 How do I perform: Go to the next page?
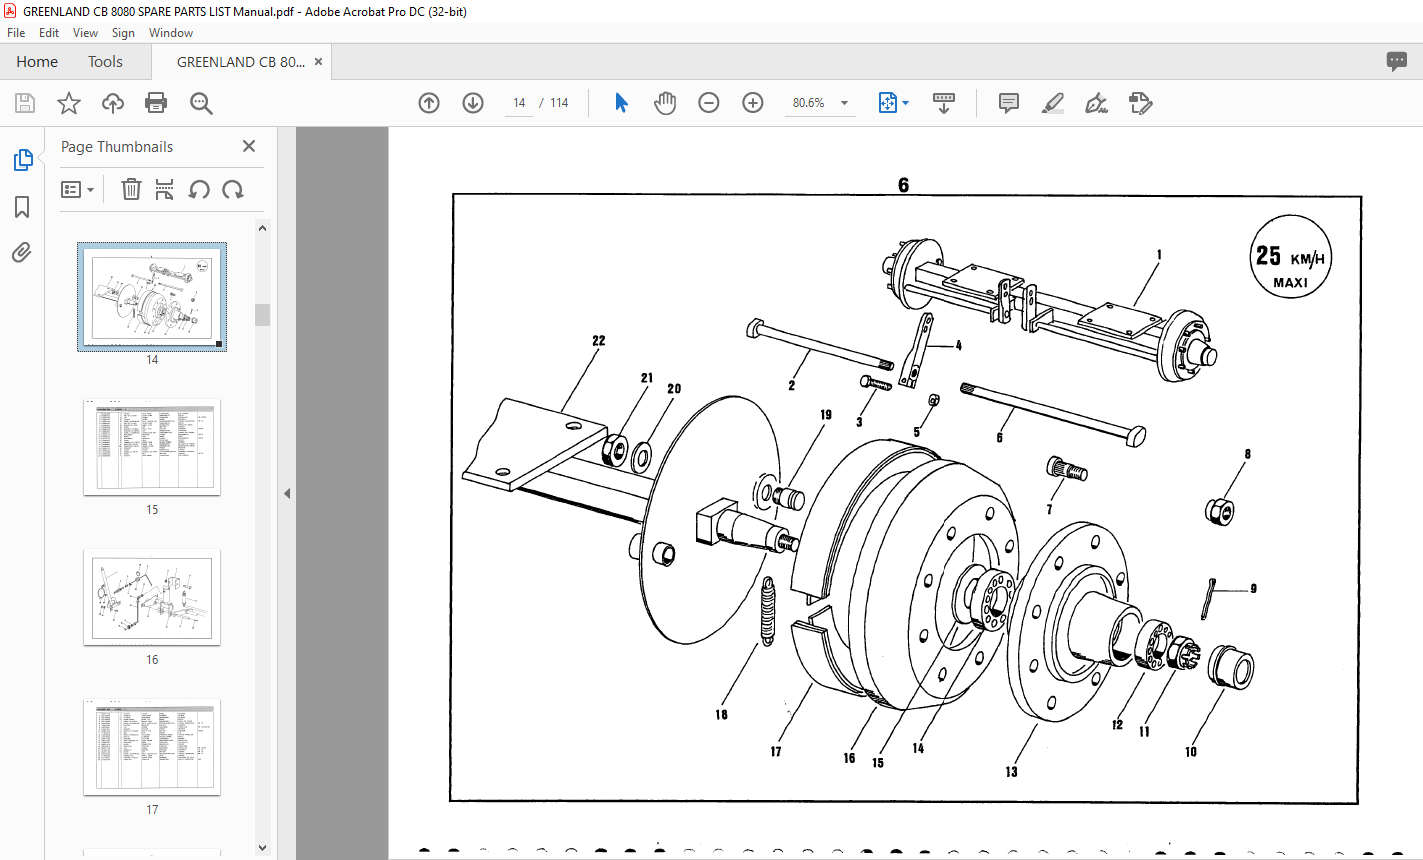(x=473, y=103)
